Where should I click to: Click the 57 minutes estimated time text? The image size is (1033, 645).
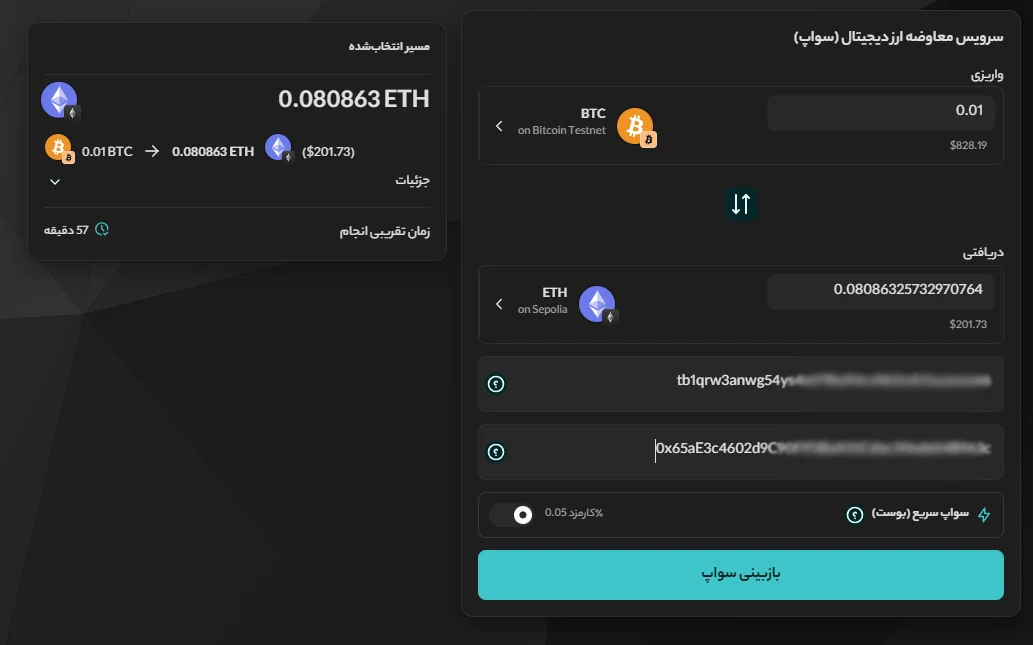tap(66, 230)
